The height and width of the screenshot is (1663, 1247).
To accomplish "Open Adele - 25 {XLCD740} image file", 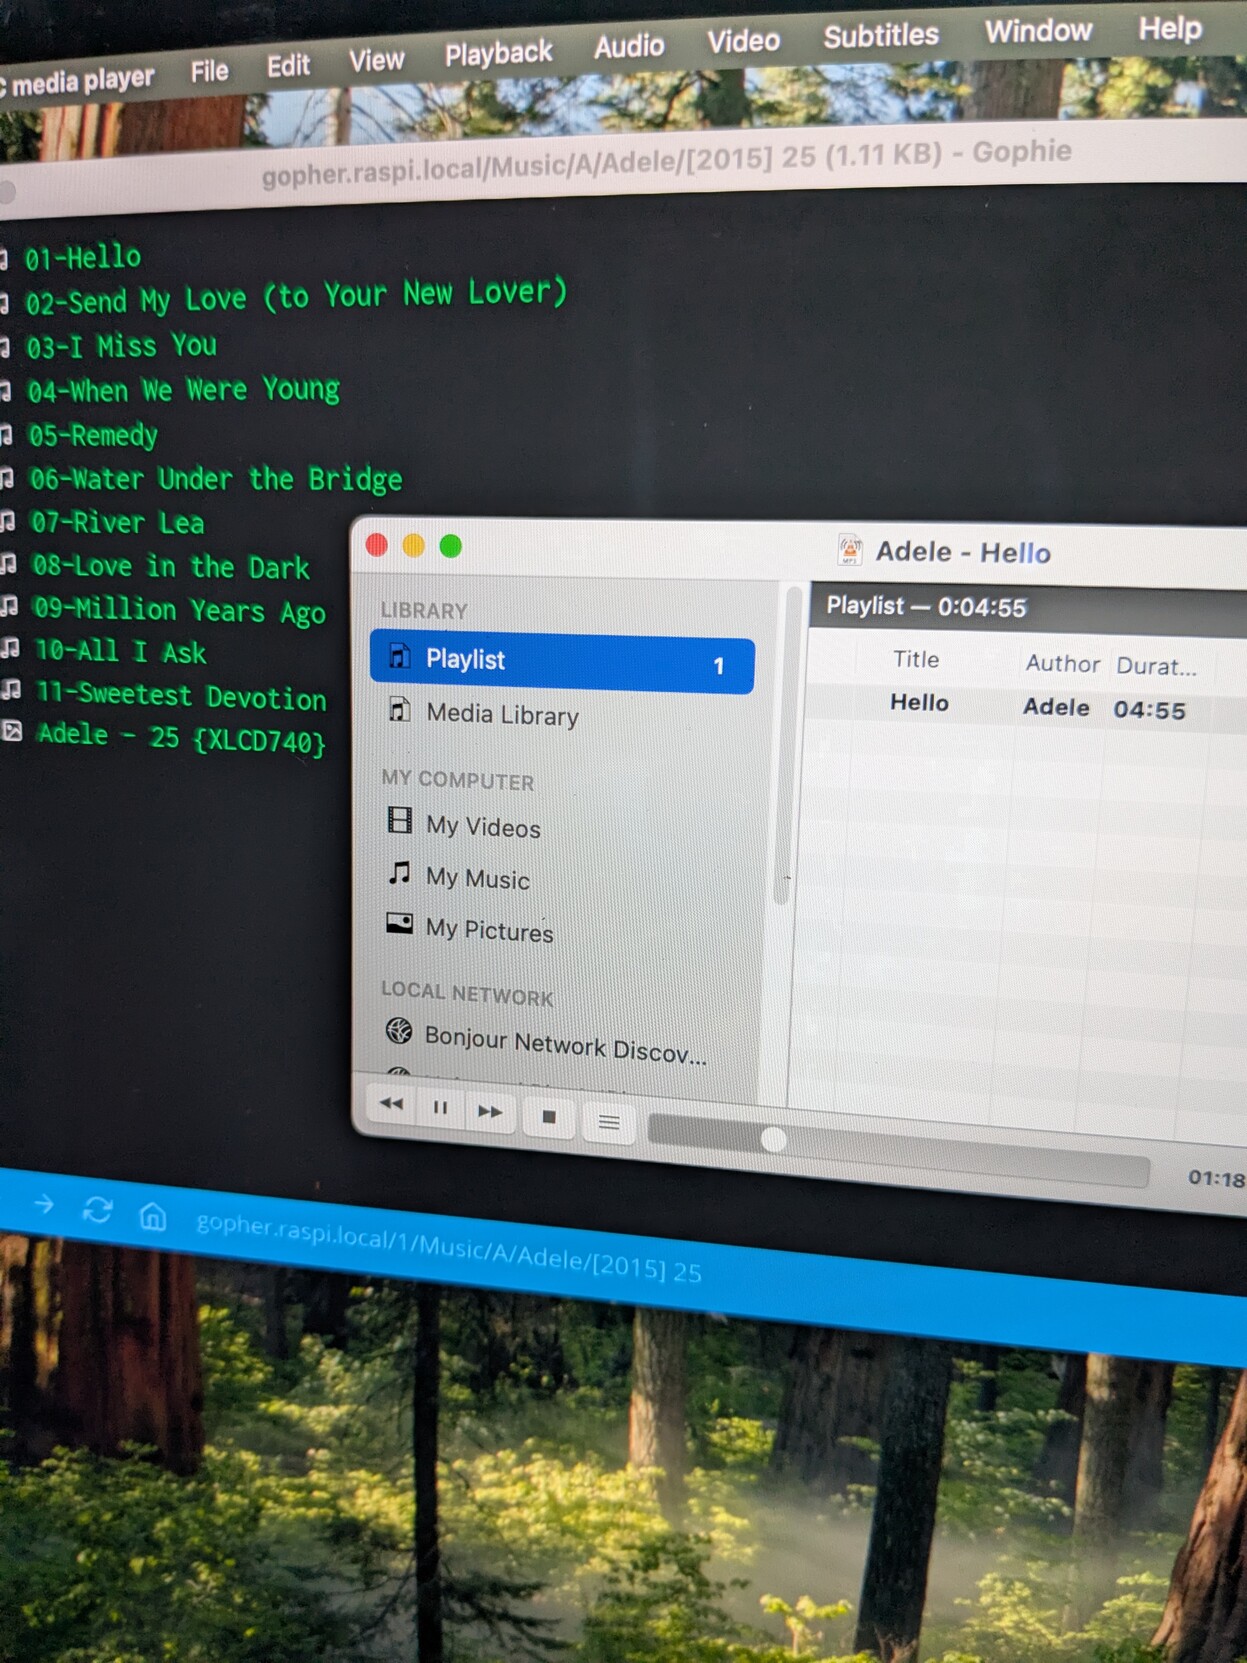I will tap(181, 738).
